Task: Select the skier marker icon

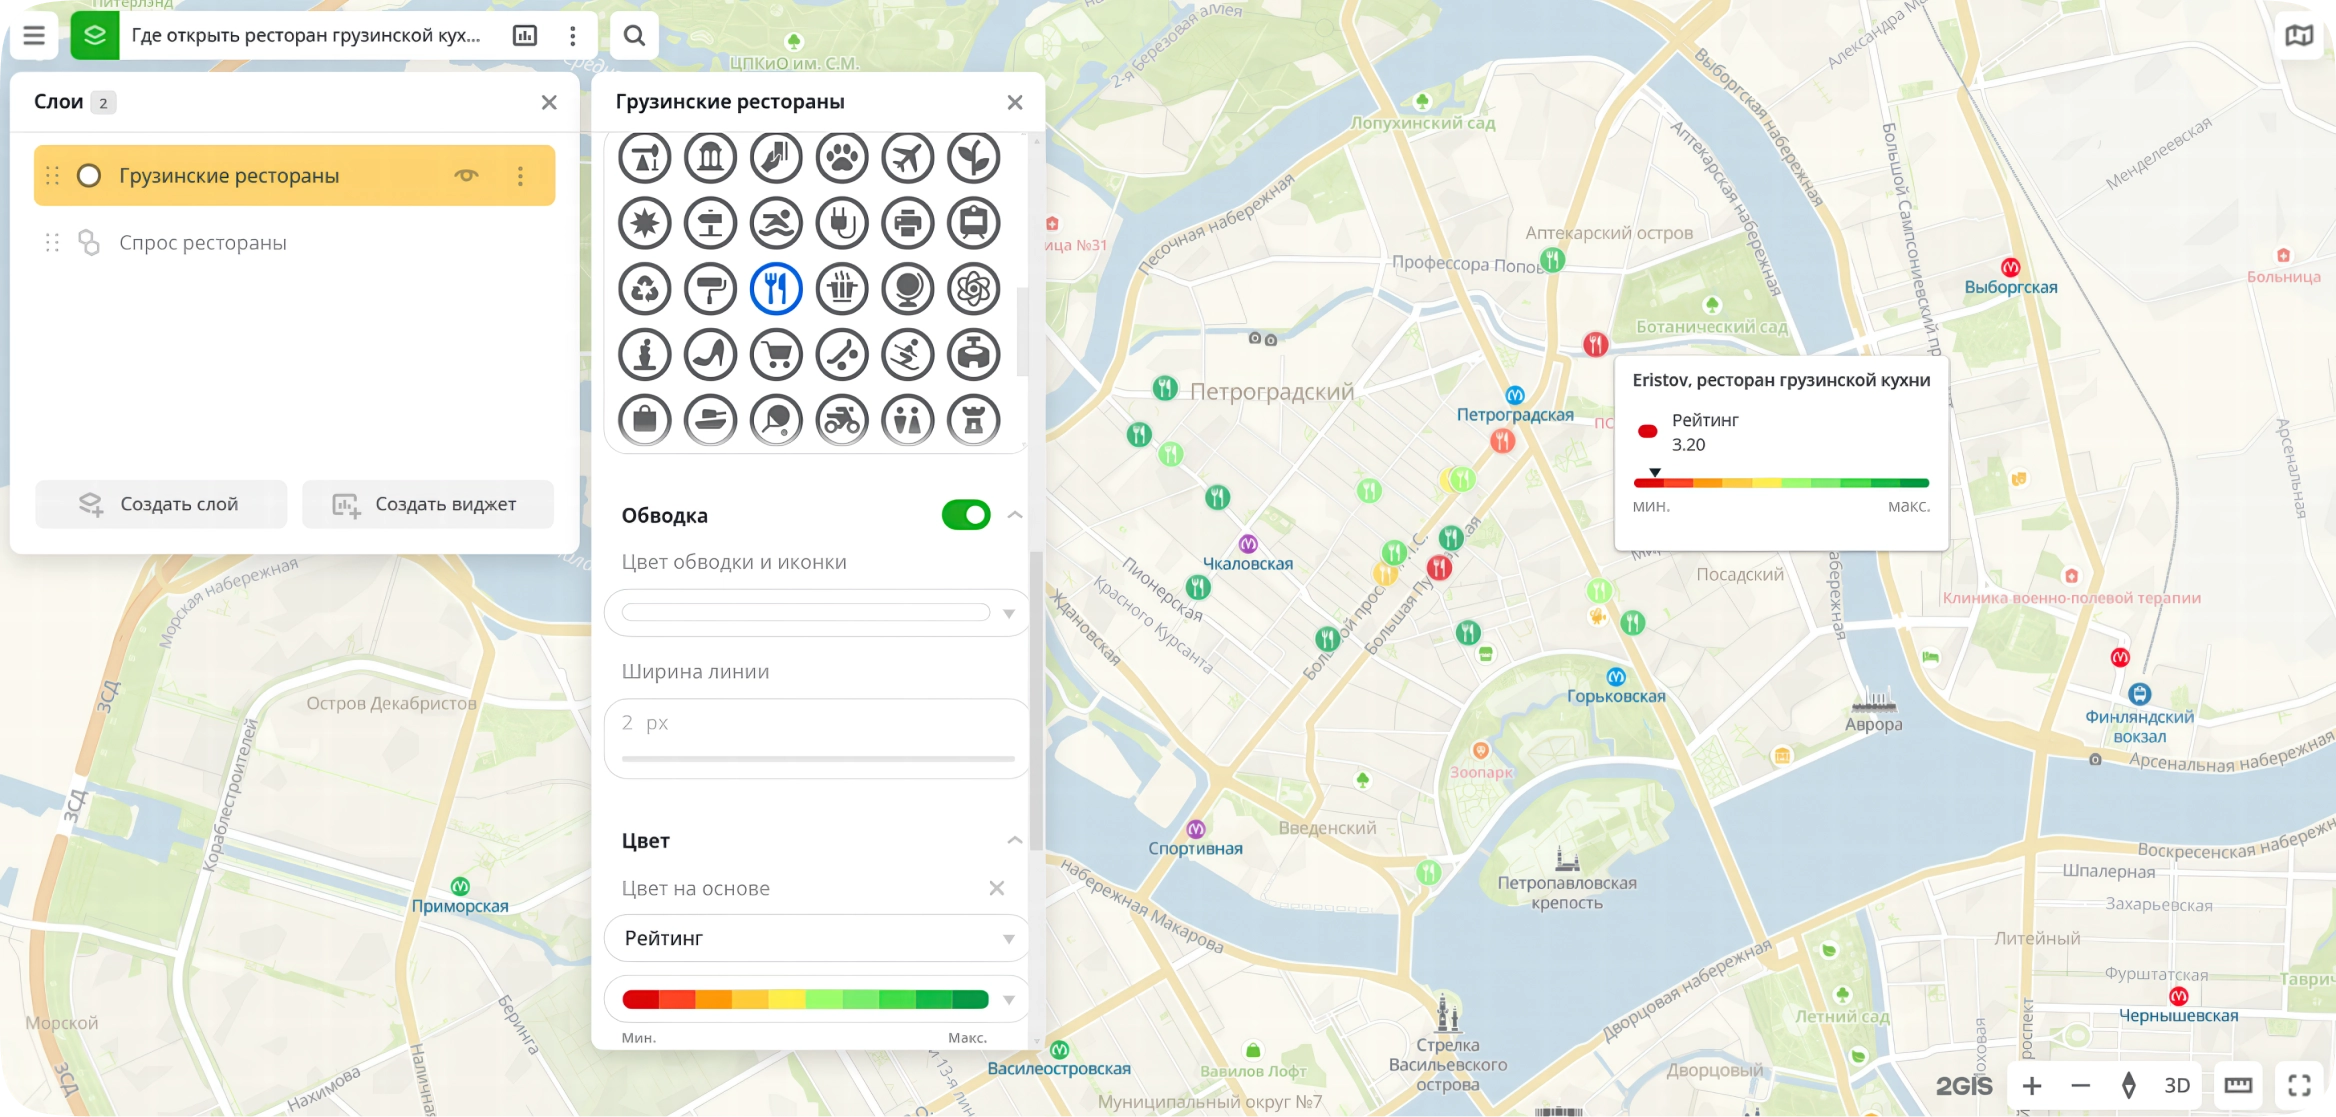Action: [x=908, y=354]
